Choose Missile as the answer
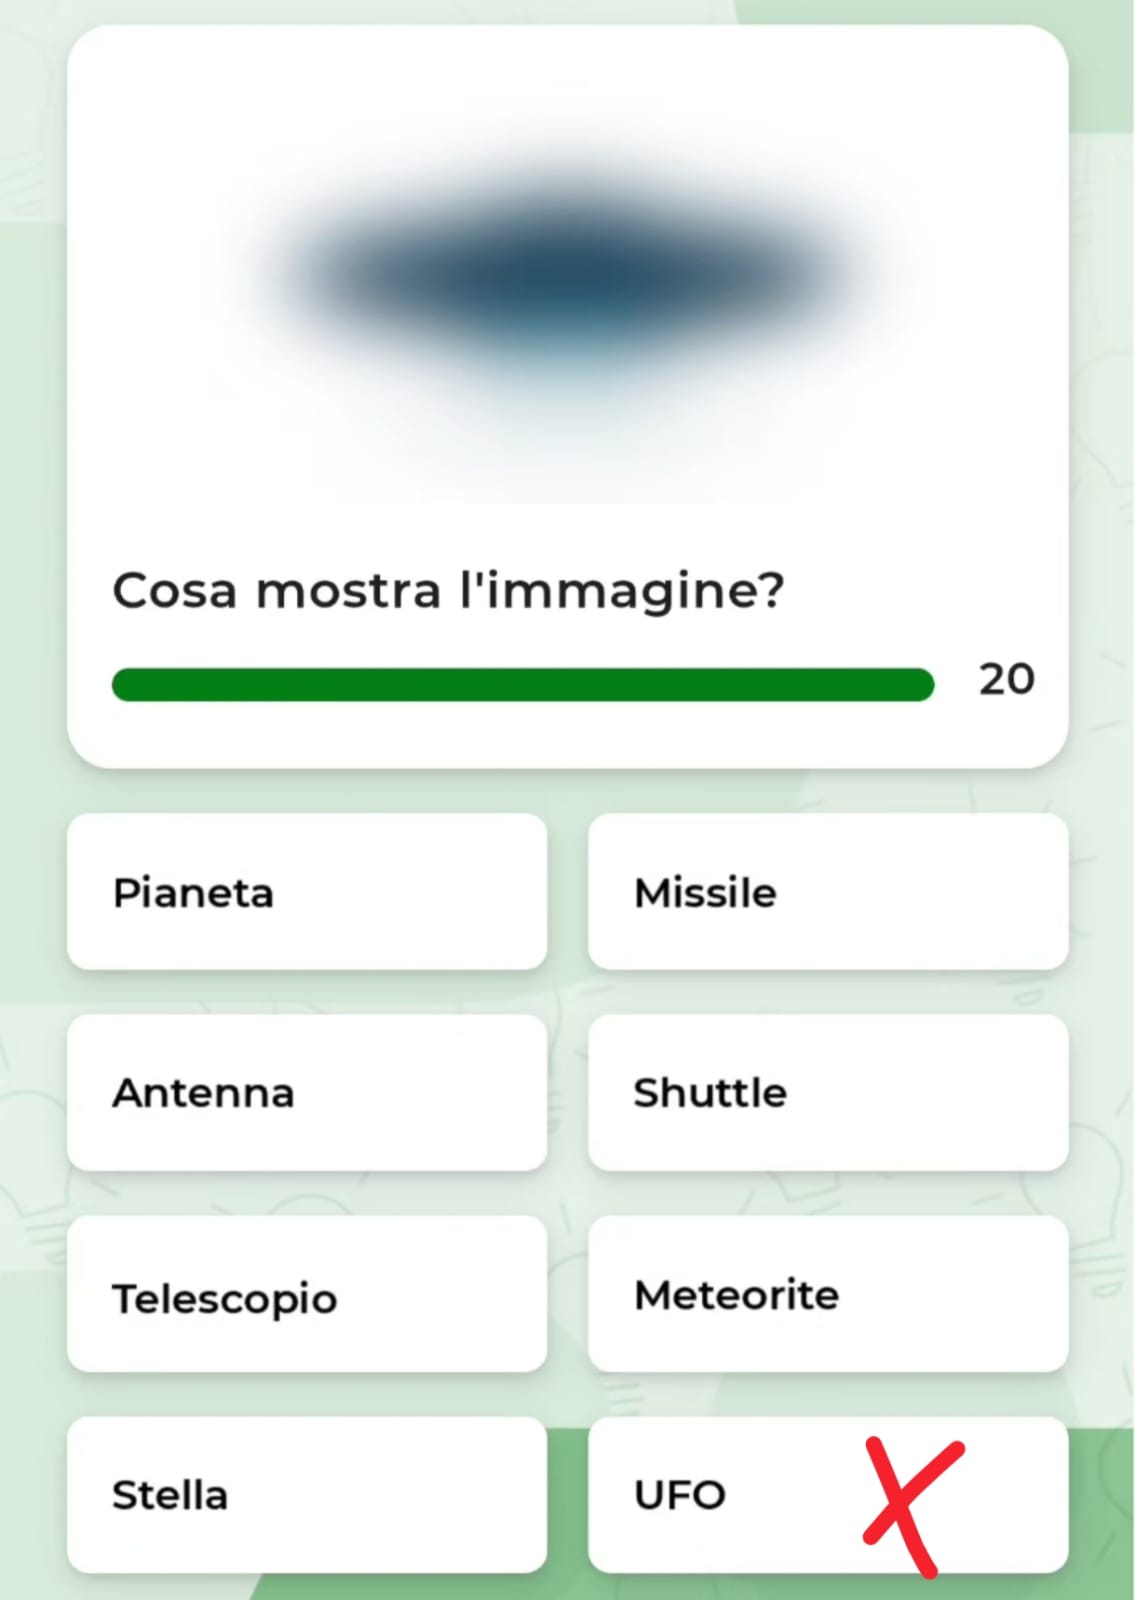 point(827,892)
